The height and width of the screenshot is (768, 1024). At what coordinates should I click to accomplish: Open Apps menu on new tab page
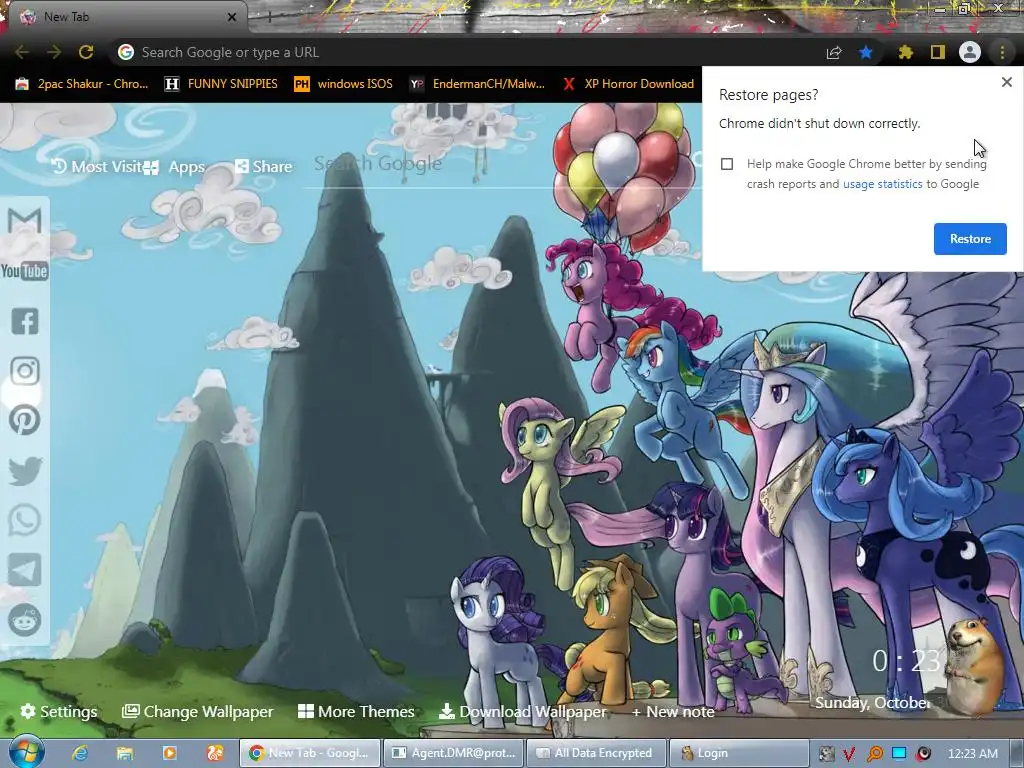(x=174, y=167)
